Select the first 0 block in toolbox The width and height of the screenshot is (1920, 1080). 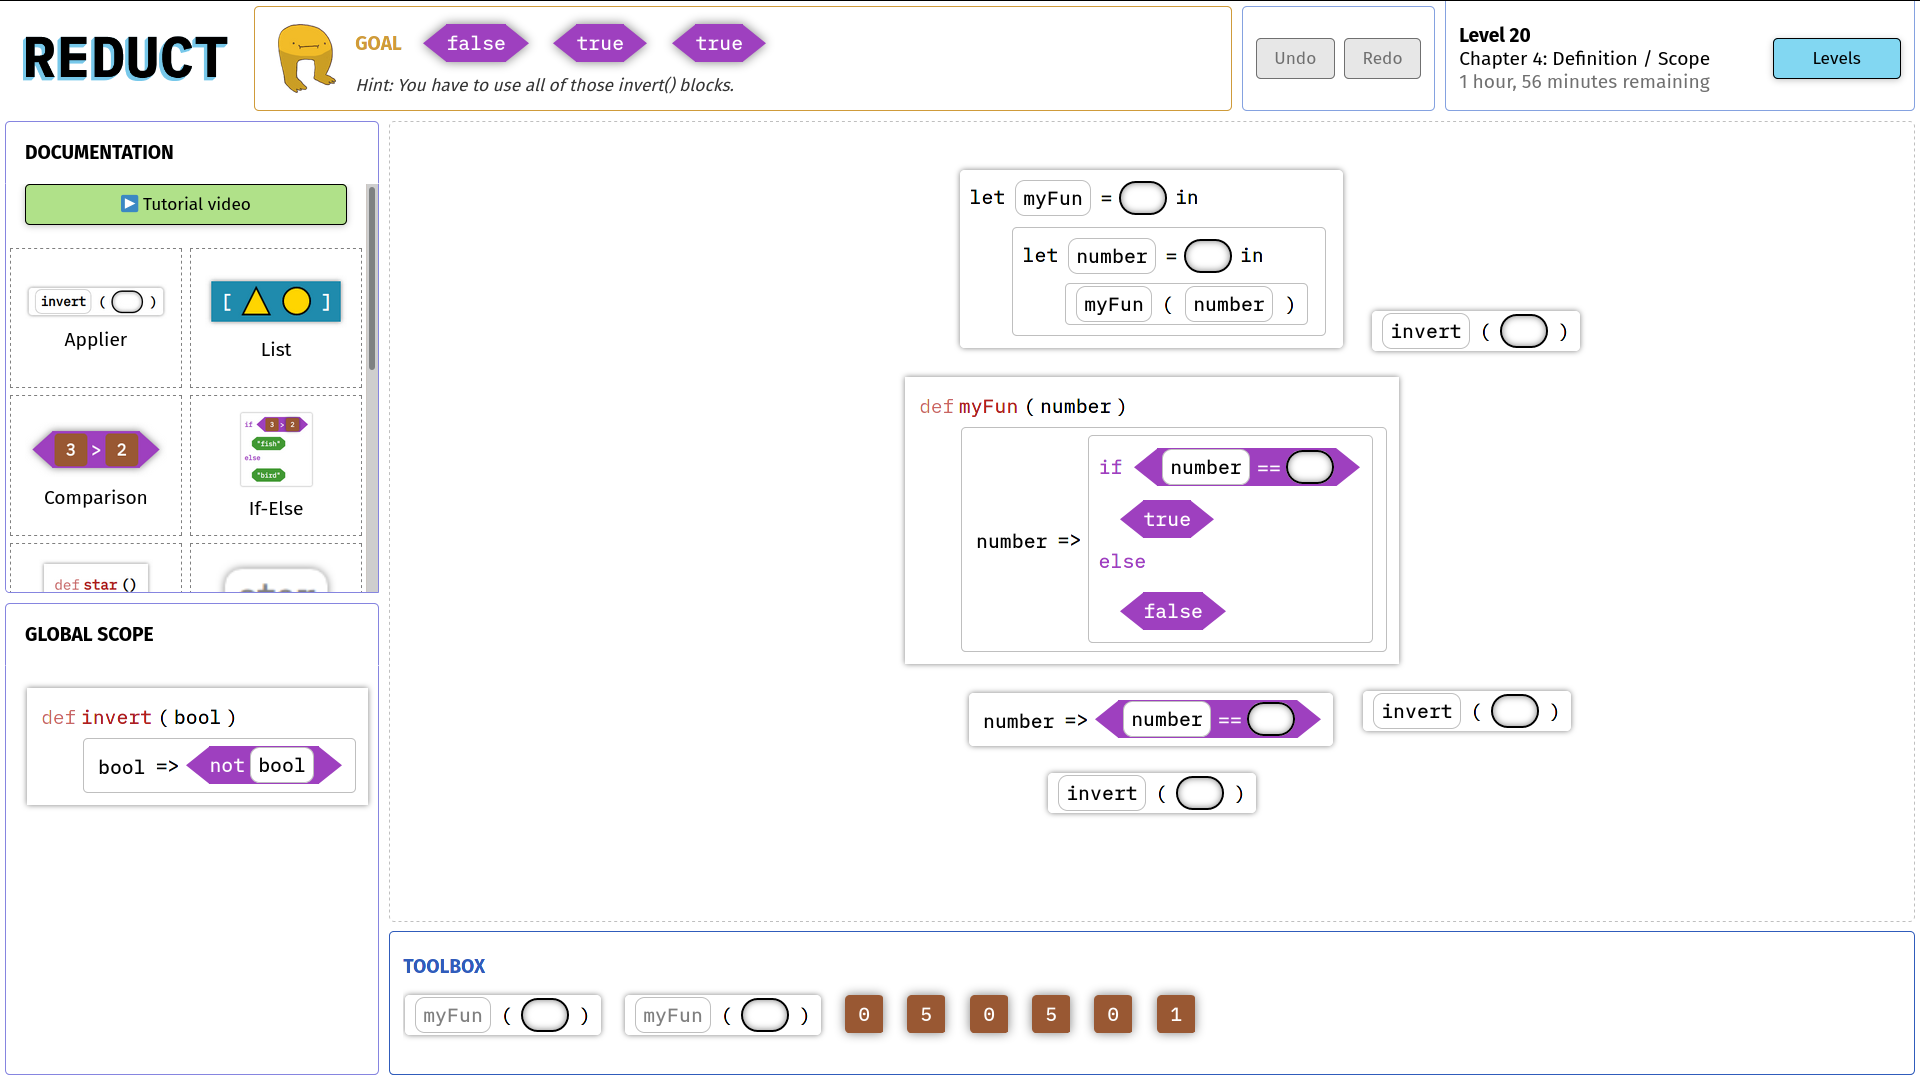pos(864,1014)
